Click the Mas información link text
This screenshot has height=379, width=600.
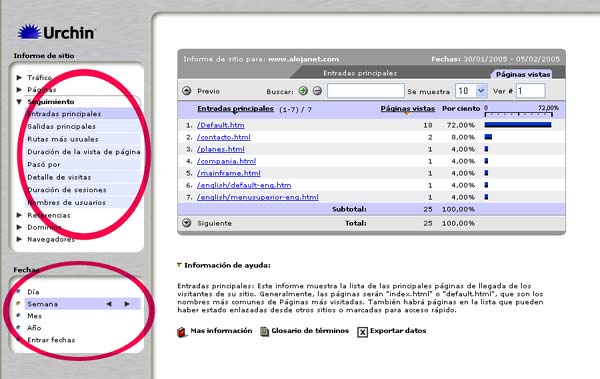(221, 331)
